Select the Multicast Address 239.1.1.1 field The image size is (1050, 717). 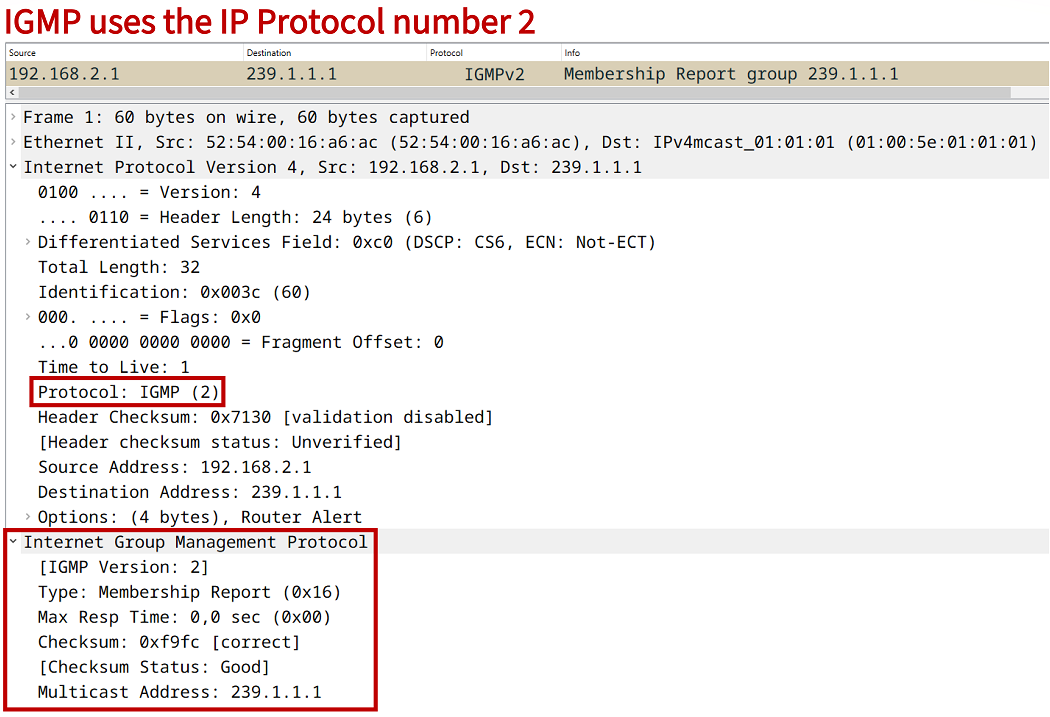coord(179,692)
